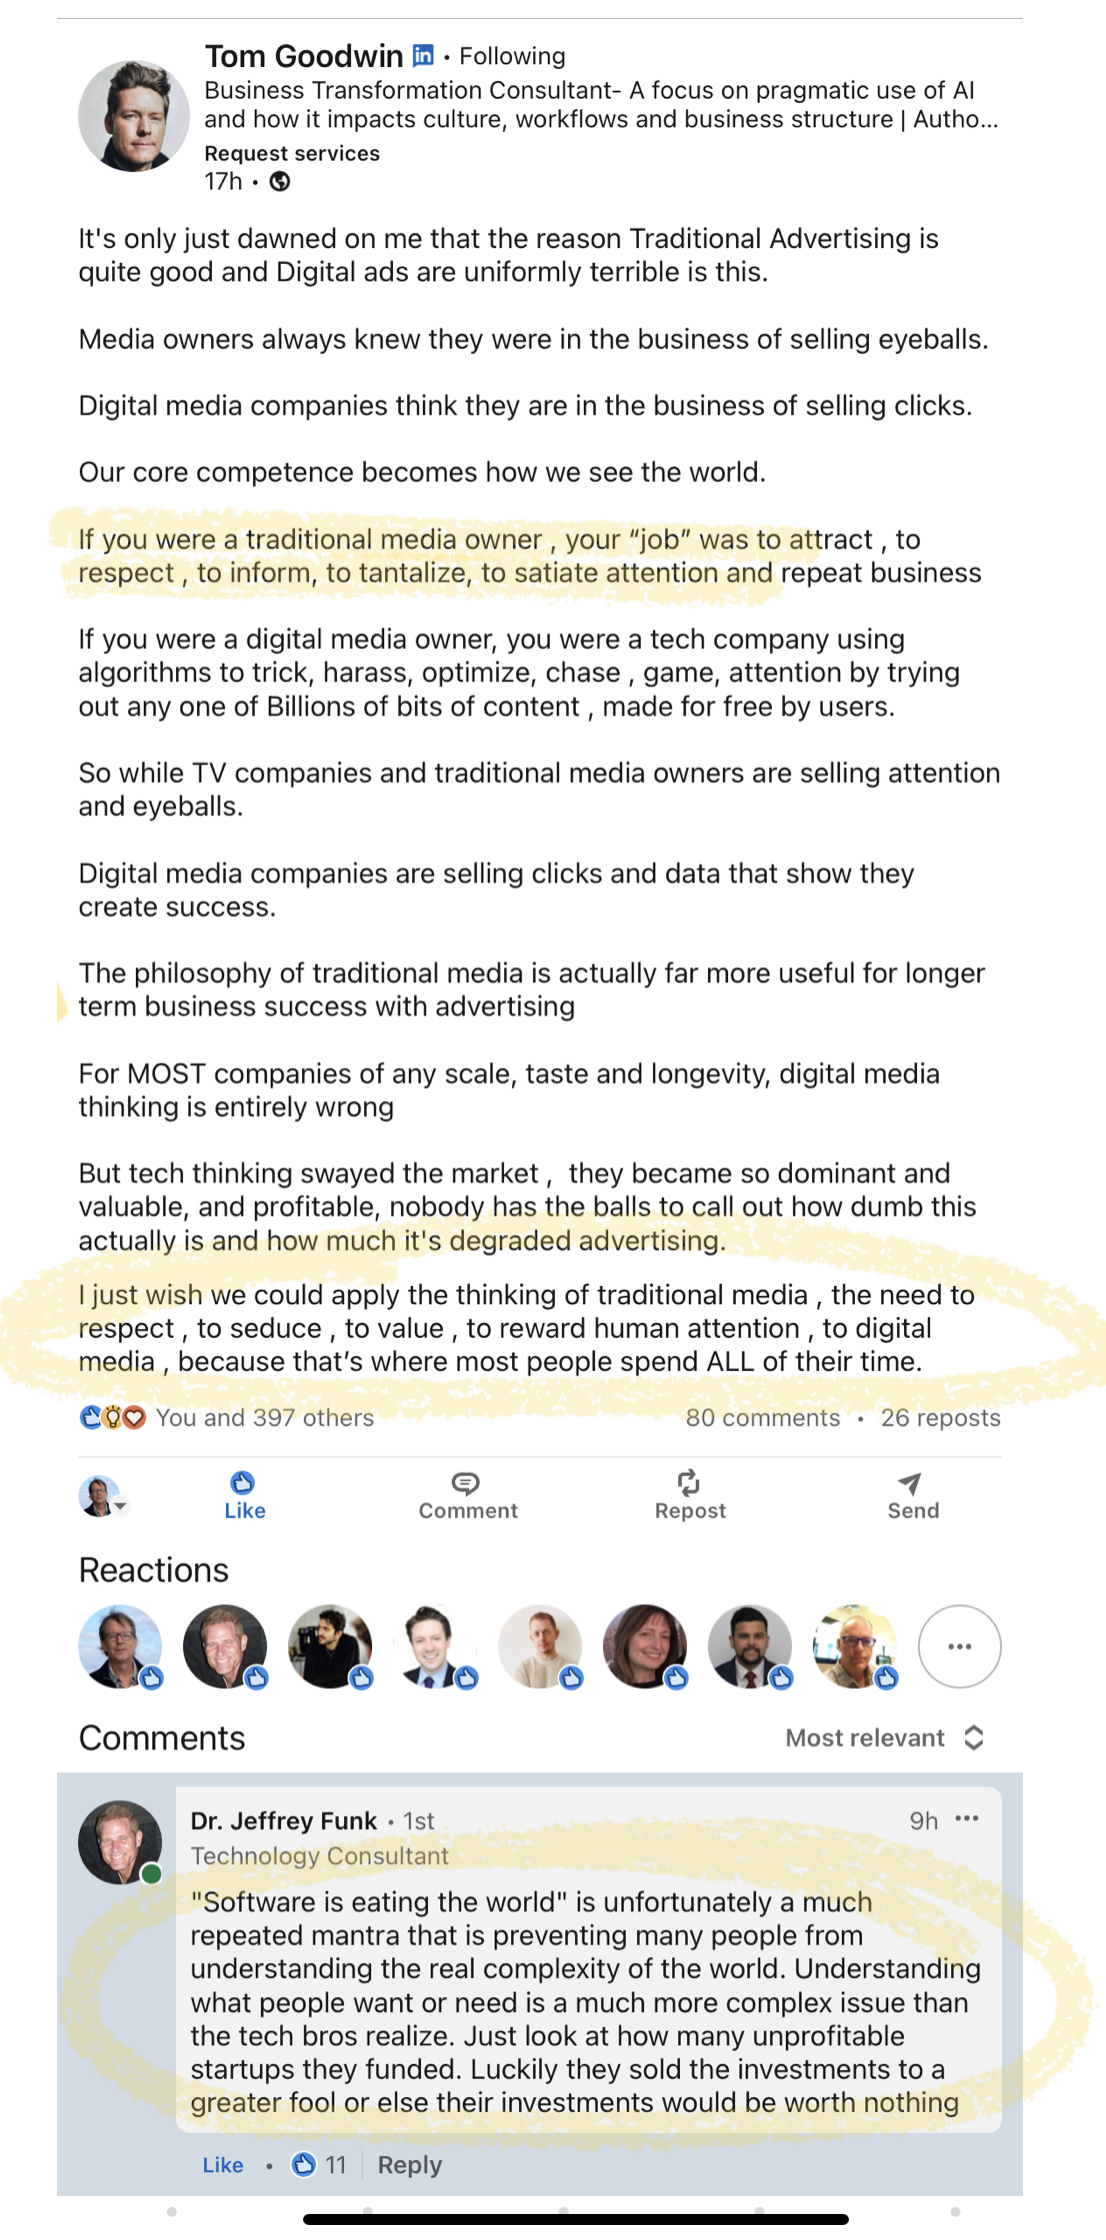Reply to Dr. Jeffrey Funk's comment
This screenshot has height=2240, width=1106.
pyautogui.click(x=409, y=2165)
